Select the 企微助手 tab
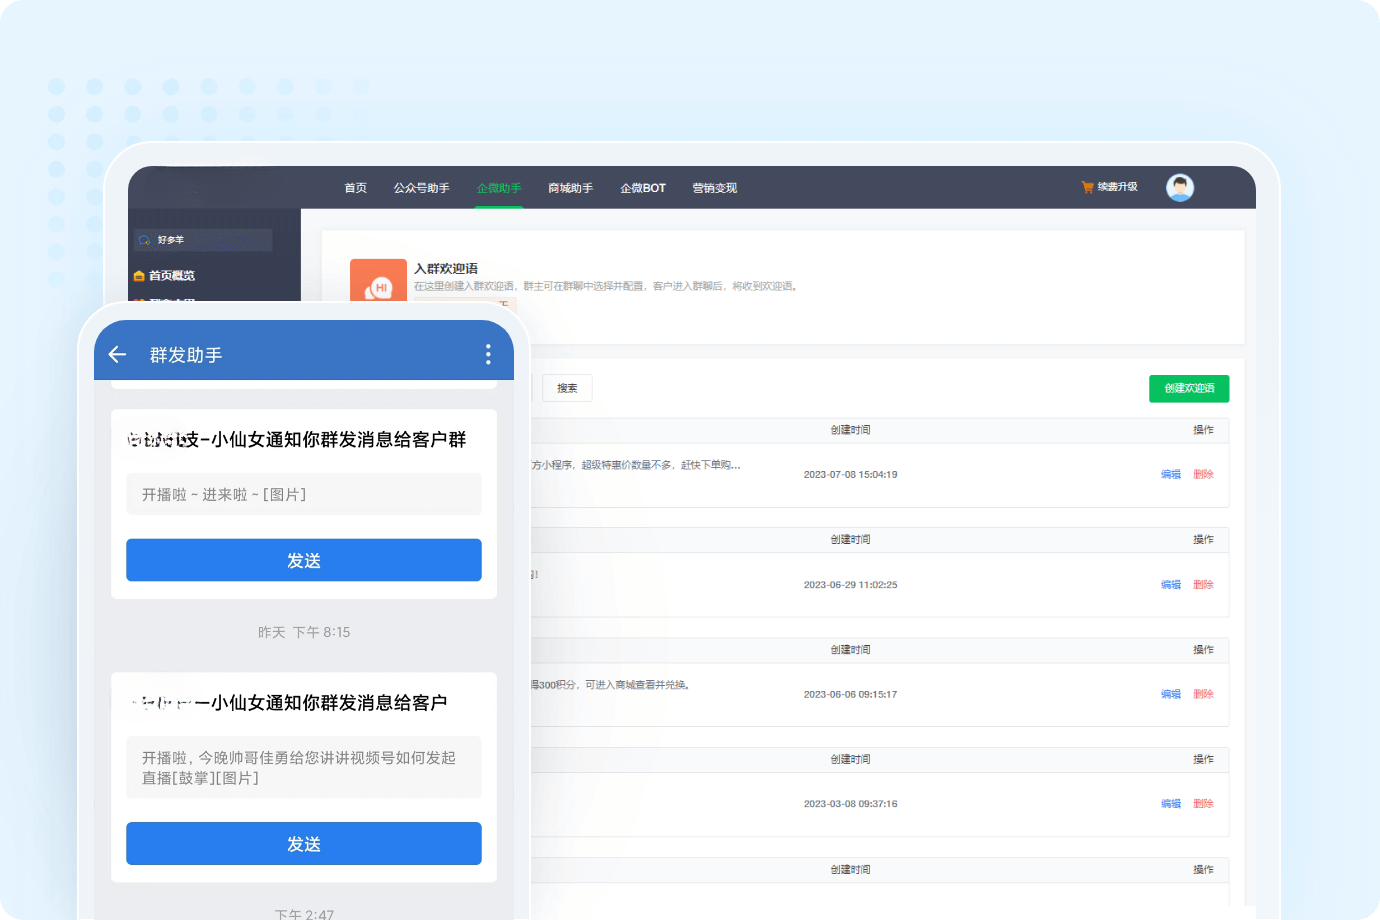Viewport: 1380px width, 920px height. (x=499, y=188)
